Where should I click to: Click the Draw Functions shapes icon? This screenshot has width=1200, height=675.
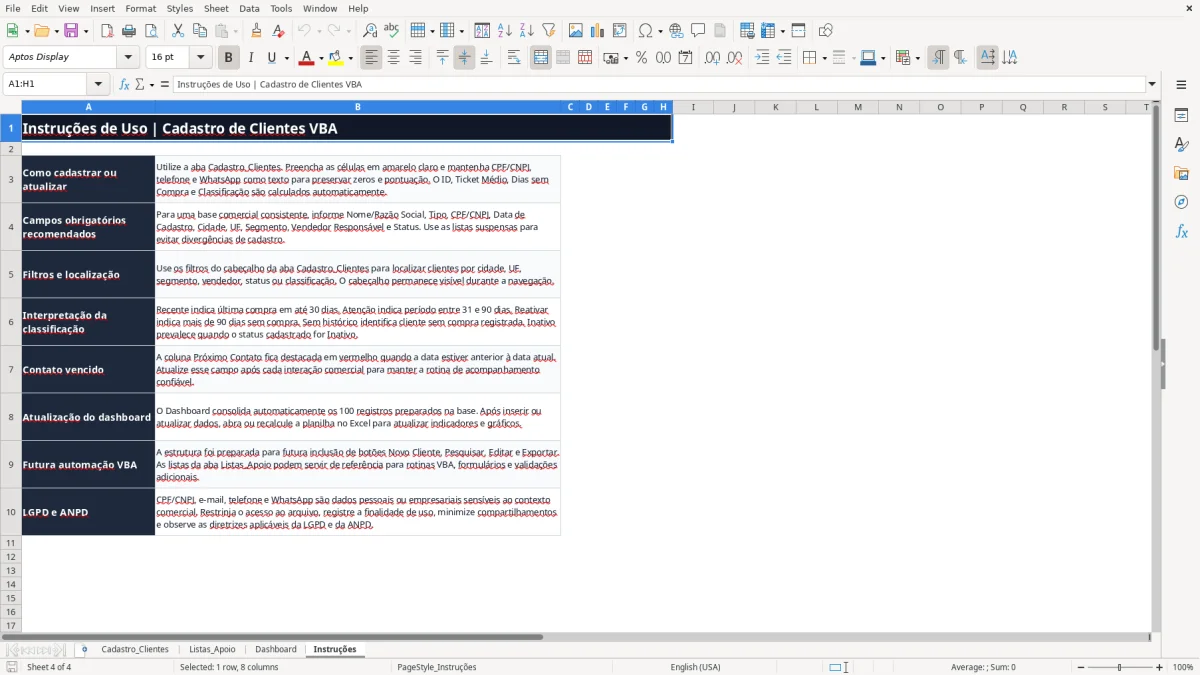tap(825, 31)
